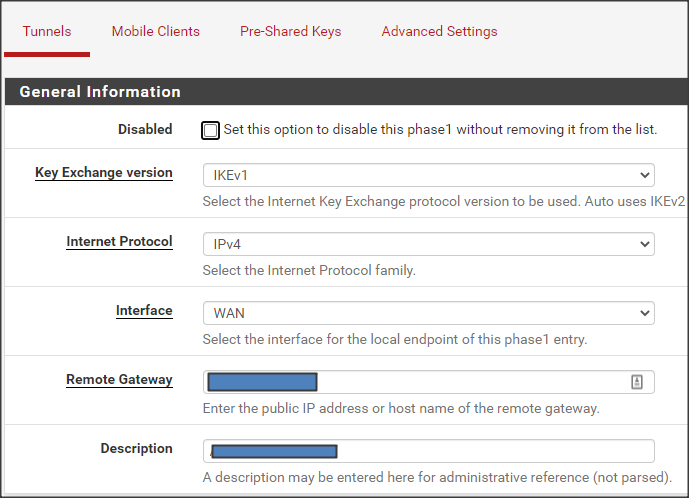
Task: Switch to the Tunnels tab
Action: [47, 31]
